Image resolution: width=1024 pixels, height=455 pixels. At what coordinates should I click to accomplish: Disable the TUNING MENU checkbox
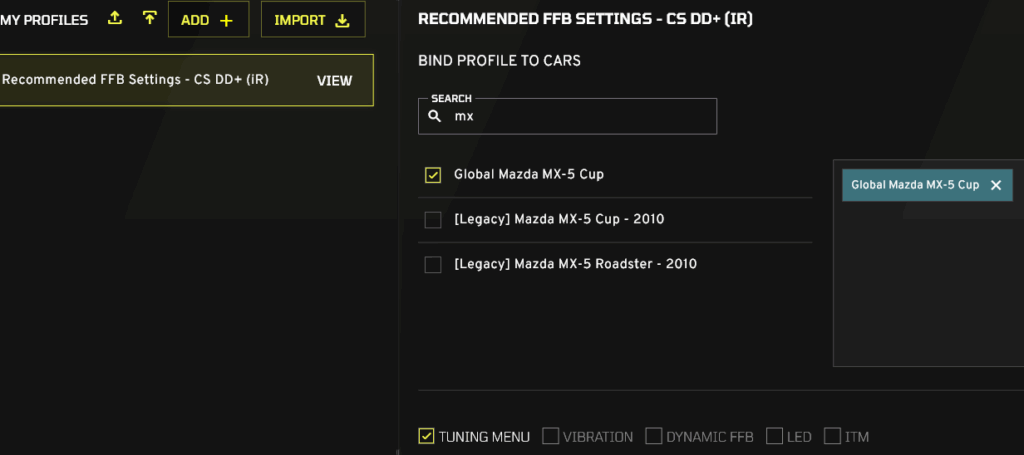coord(426,436)
